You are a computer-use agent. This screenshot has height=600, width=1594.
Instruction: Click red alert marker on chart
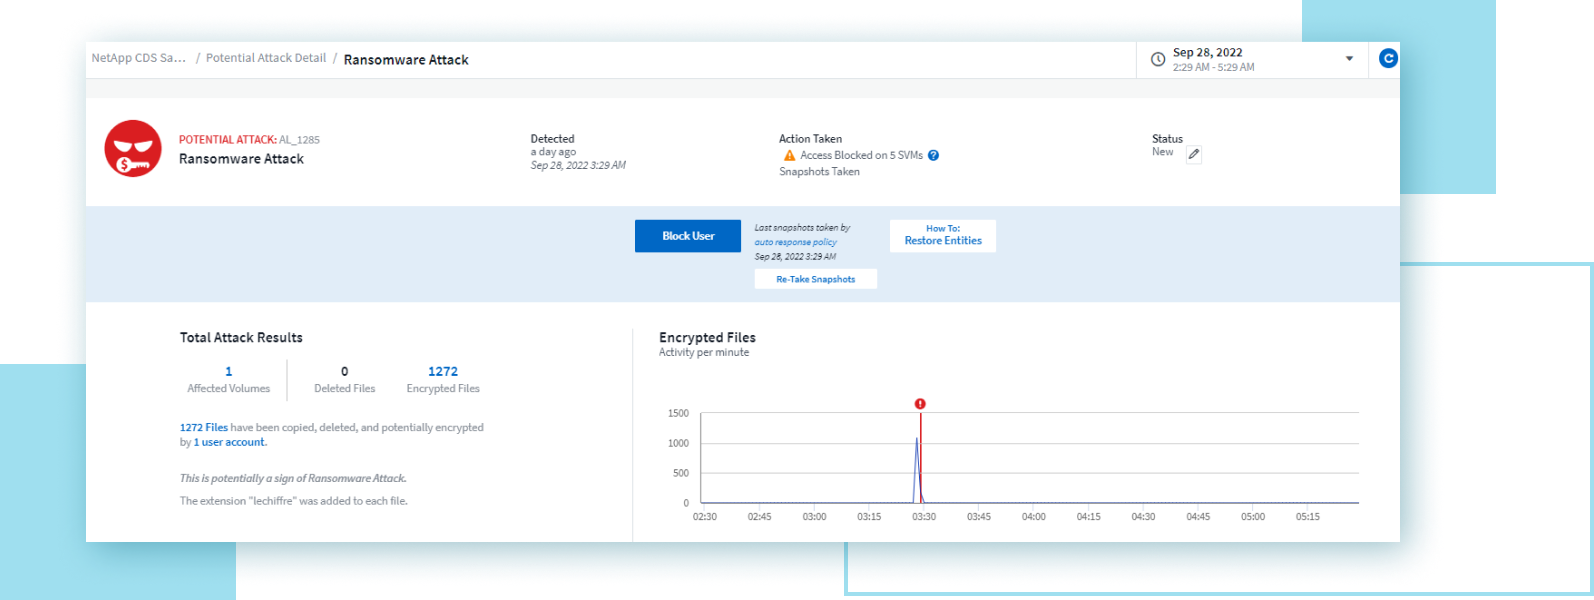point(920,404)
